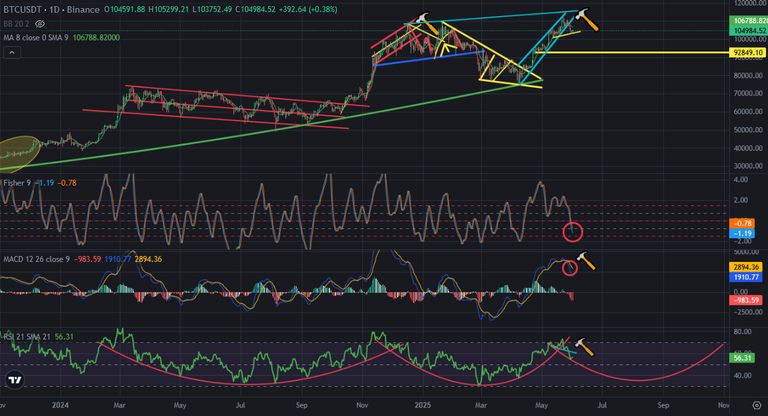The height and width of the screenshot is (416, 768).
Task: Select the hammer icon on the RSI pane
Action: tap(583, 346)
